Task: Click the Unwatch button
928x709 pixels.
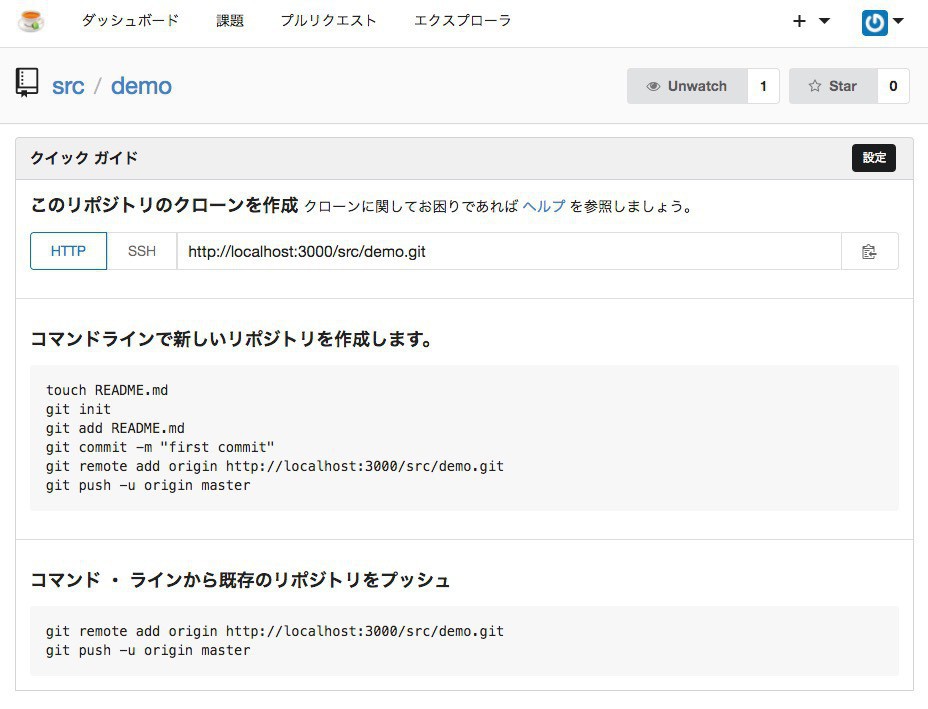Action: [687, 86]
